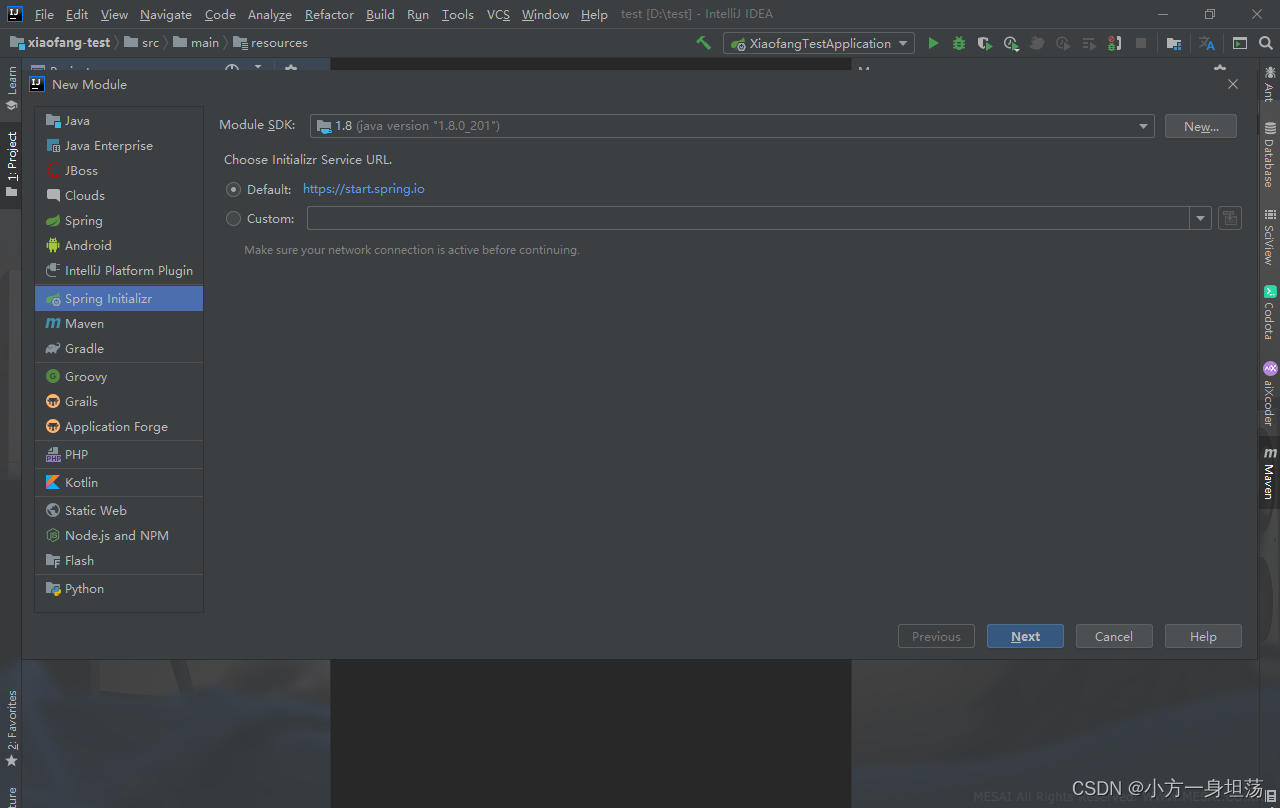Click the Help button
The height and width of the screenshot is (808, 1280).
(x=1203, y=636)
